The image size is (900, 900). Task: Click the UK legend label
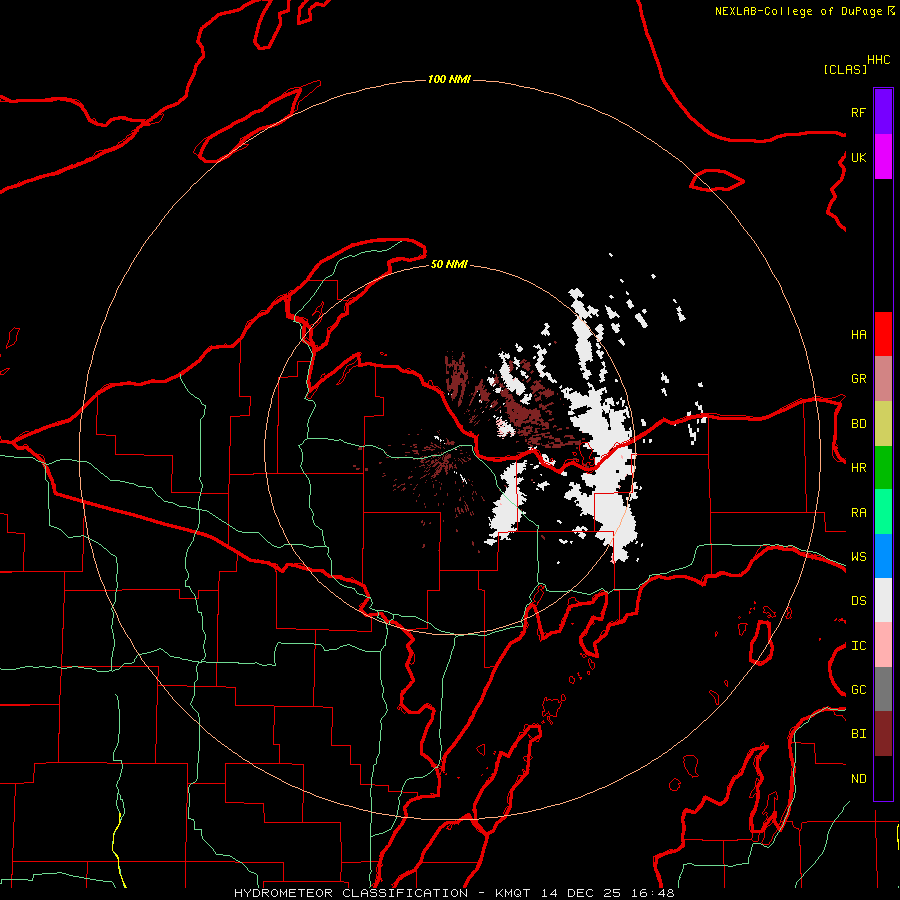coord(858,157)
